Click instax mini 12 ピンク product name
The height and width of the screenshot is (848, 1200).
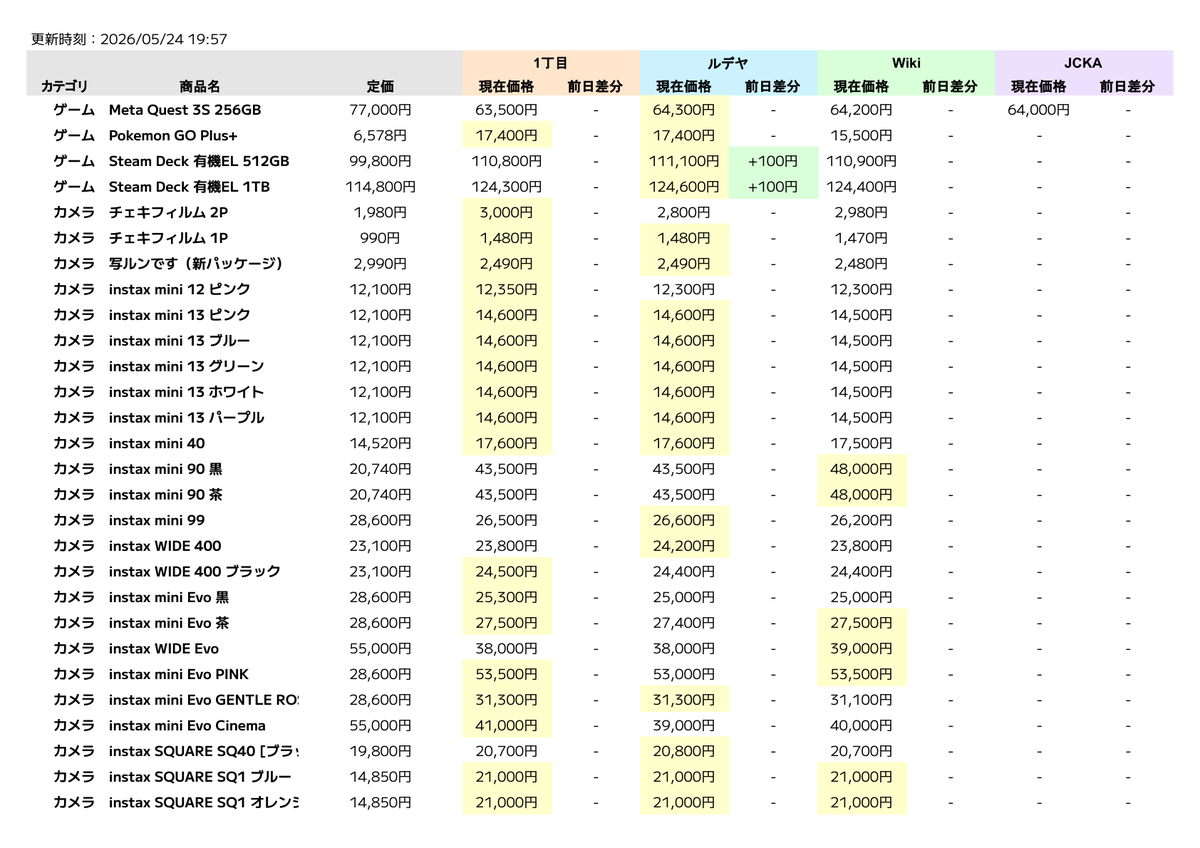[x=179, y=289]
